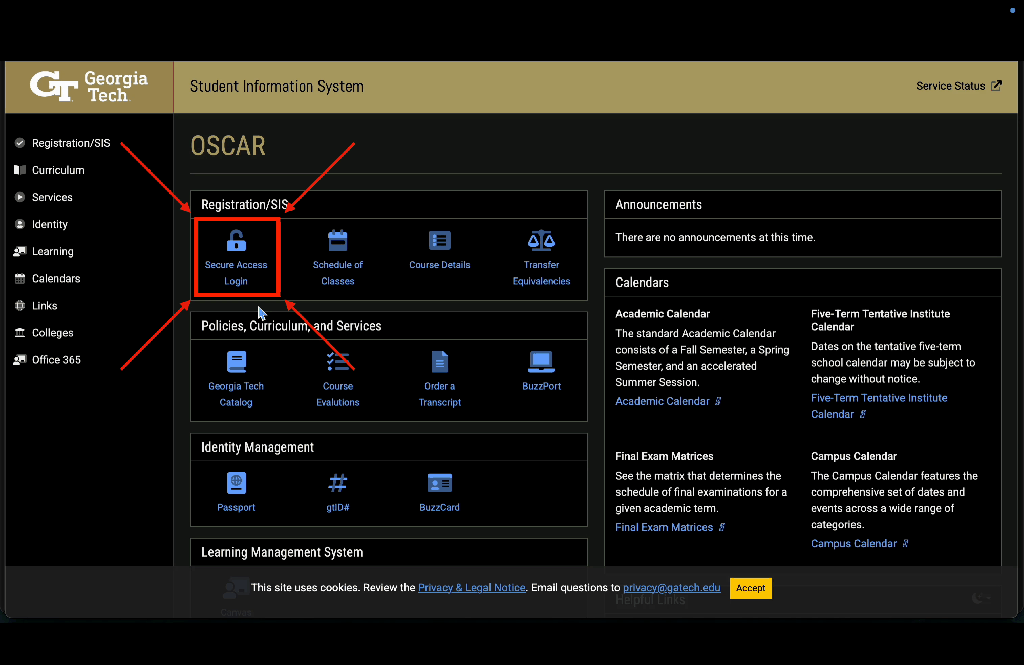Click the Student Information System title
Screen dimensions: 1024x665
(x=277, y=86)
